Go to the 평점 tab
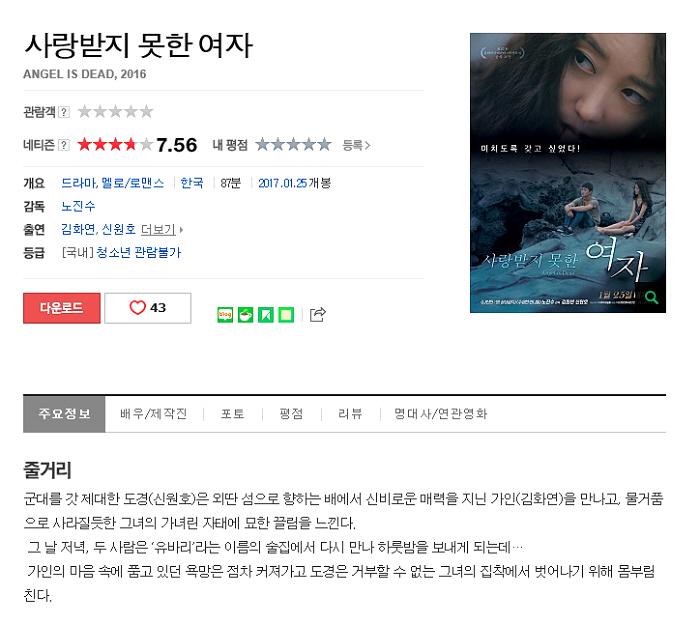The height and width of the screenshot is (624, 700). [x=291, y=414]
